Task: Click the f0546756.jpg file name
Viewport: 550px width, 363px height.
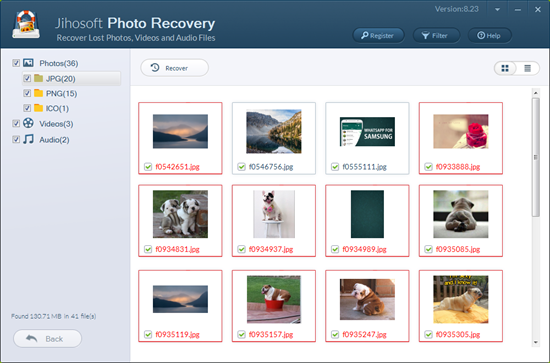Action: 271,167
